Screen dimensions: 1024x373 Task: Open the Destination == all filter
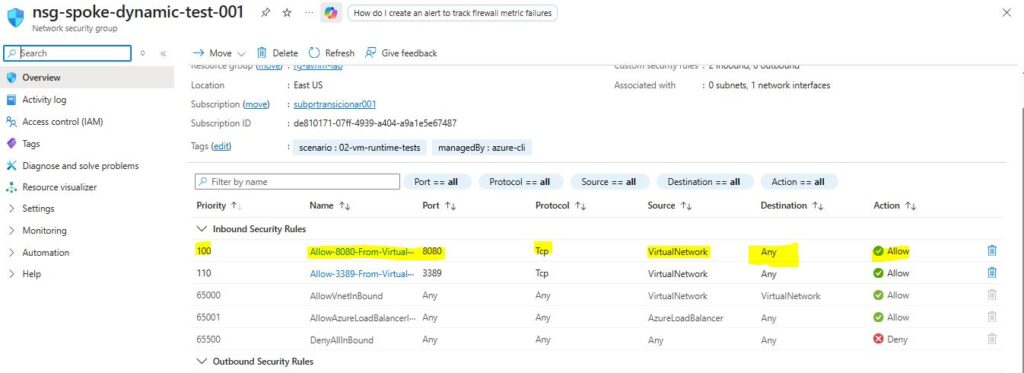(704, 182)
